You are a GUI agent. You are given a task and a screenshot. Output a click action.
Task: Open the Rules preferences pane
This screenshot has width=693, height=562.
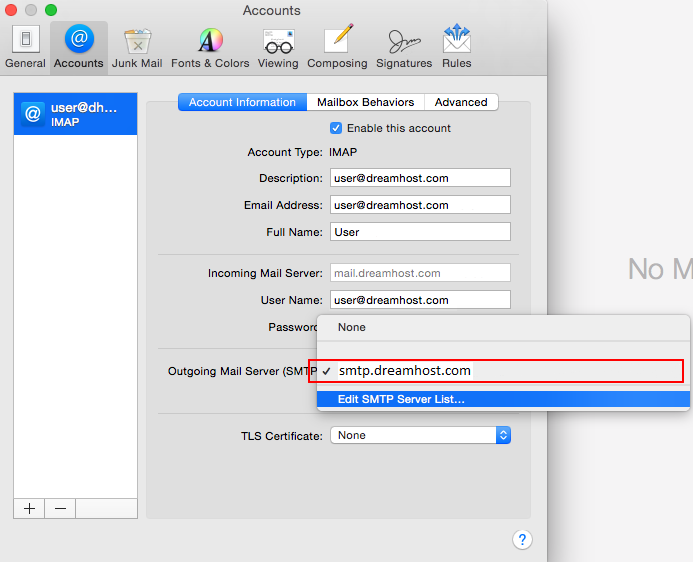tap(457, 47)
